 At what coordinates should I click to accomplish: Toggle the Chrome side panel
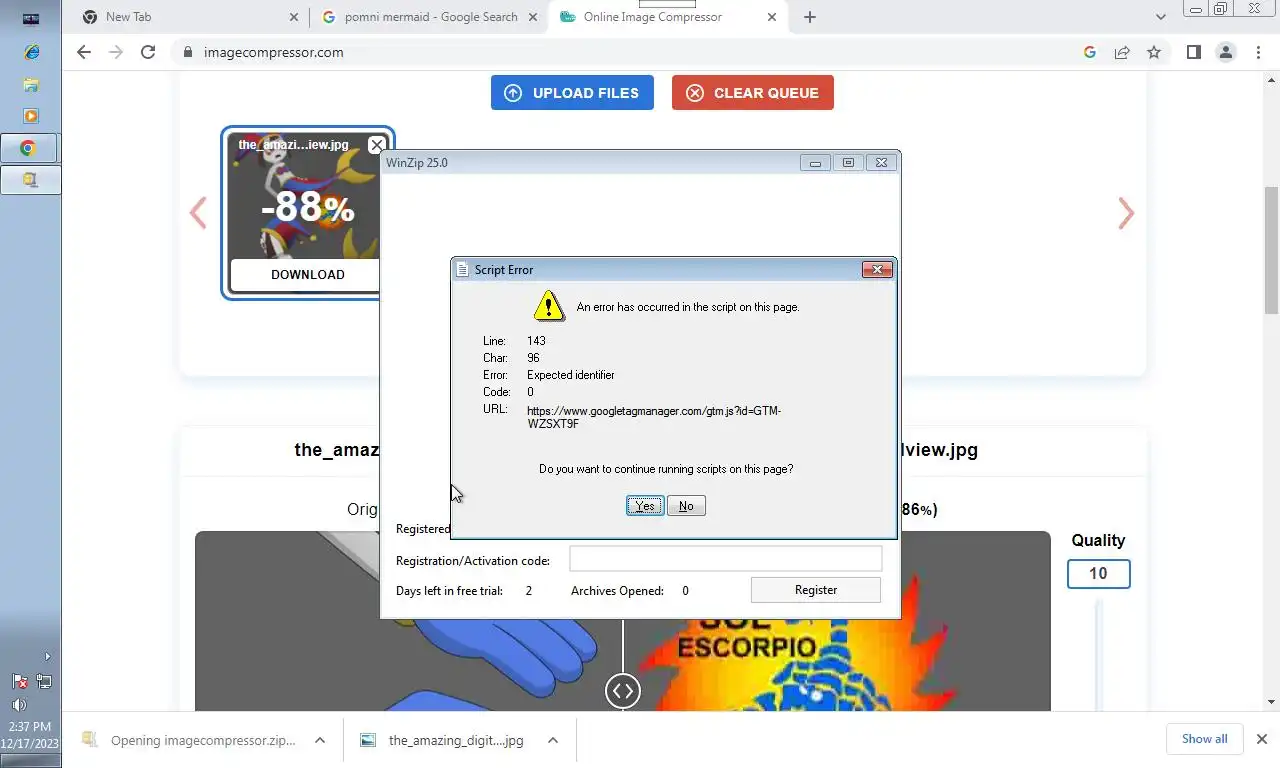click(1193, 52)
